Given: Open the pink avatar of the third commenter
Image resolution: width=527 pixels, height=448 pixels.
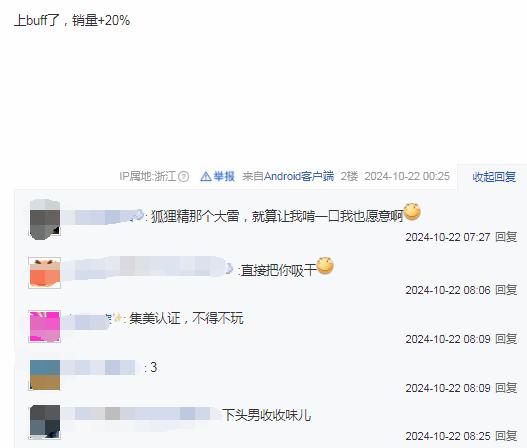Looking at the screenshot, I should [45, 326].
